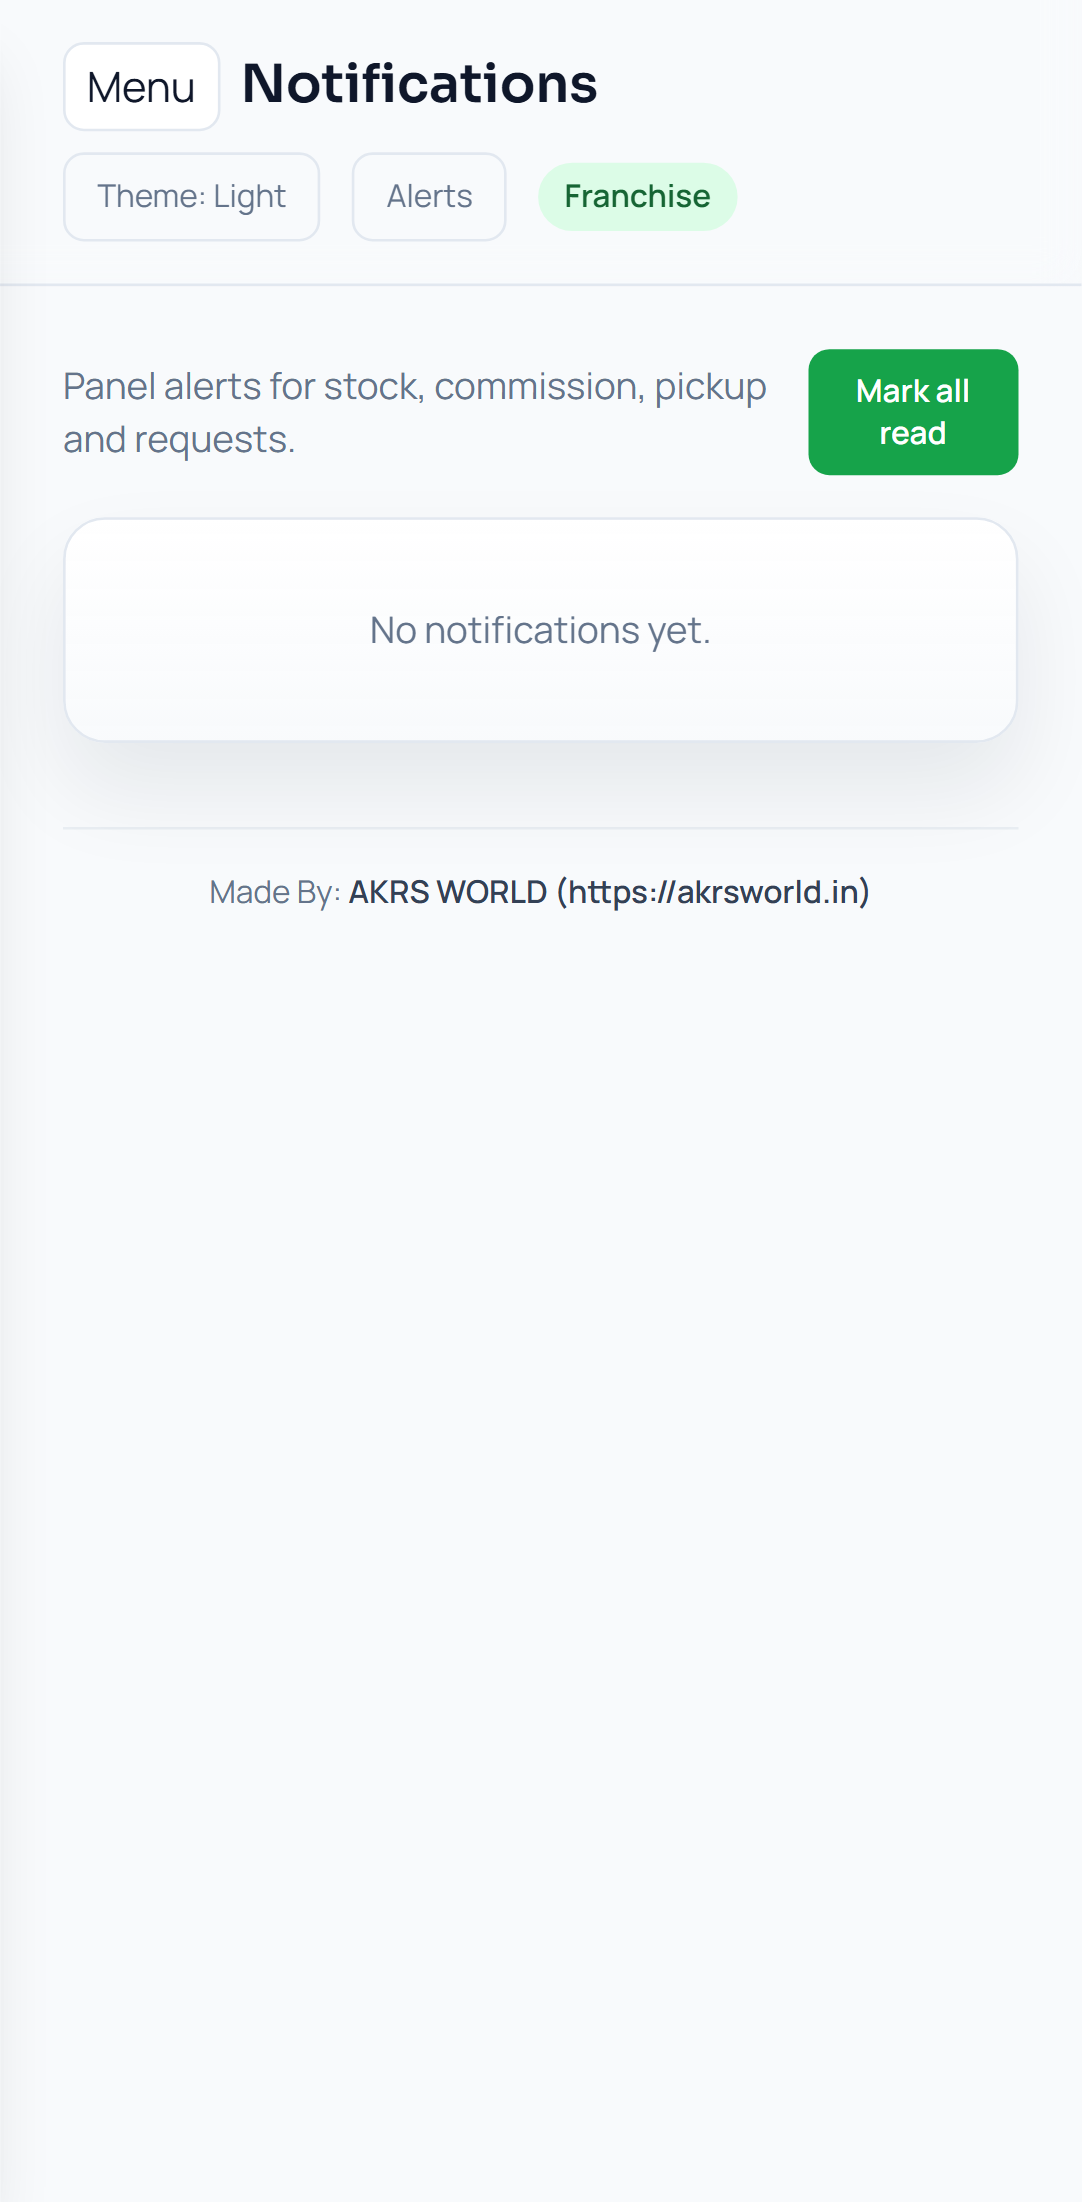Image resolution: width=1082 pixels, height=2202 pixels.
Task: Click the No notifications yet message
Action: click(540, 630)
